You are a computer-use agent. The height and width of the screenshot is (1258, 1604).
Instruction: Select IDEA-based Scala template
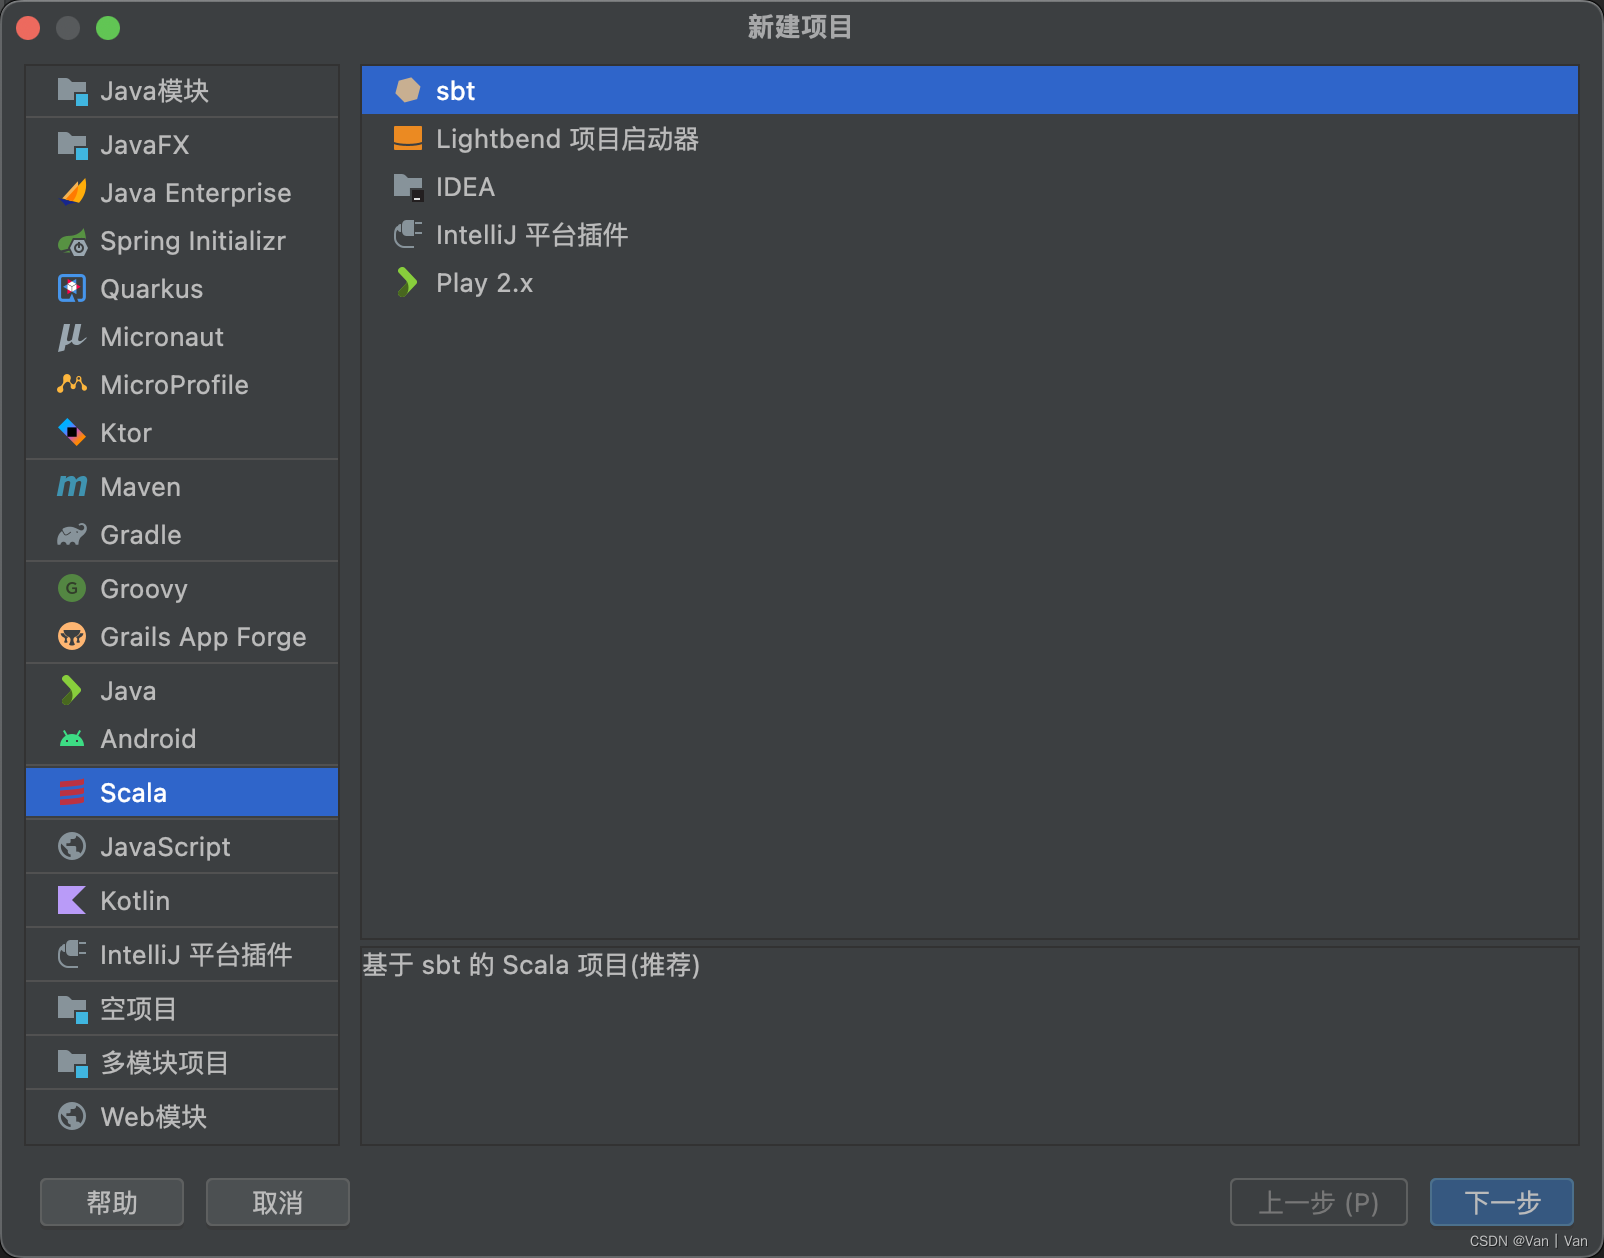pos(970,186)
